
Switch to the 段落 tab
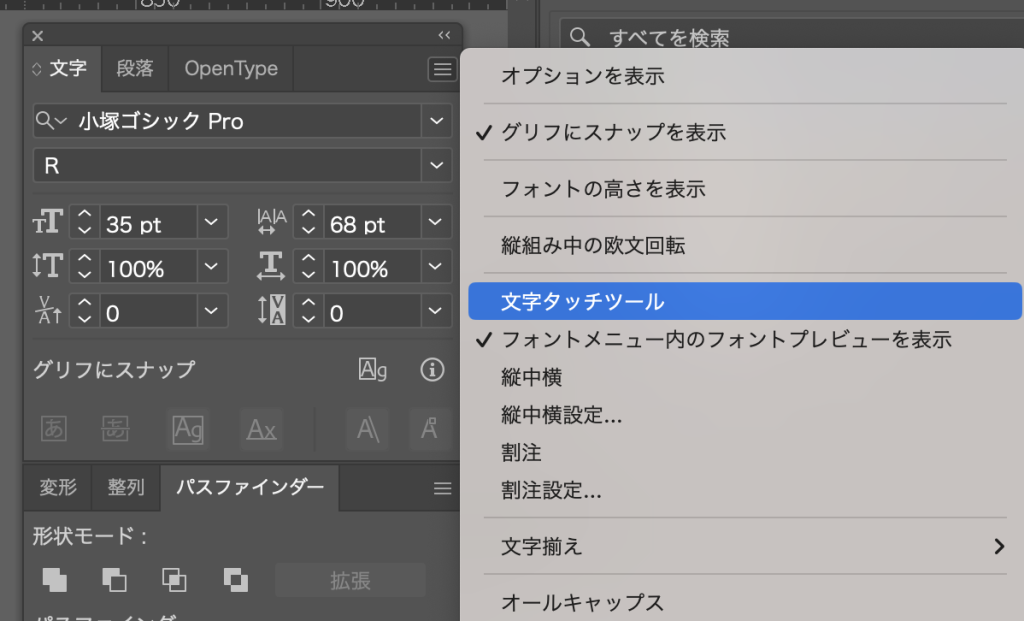(135, 69)
